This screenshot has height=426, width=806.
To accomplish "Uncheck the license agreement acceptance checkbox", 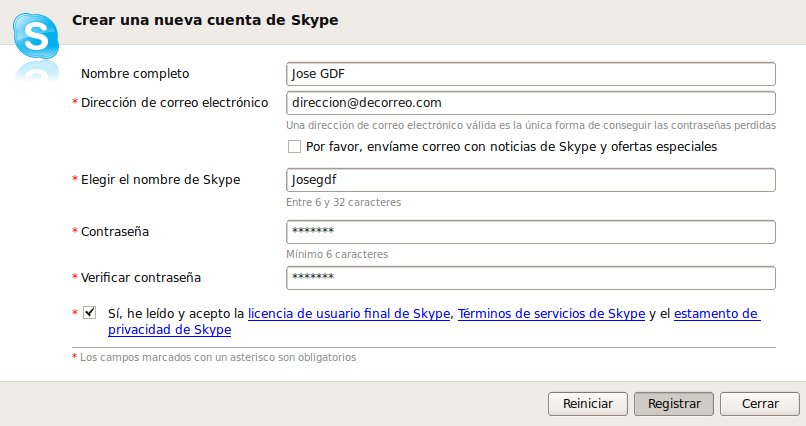I will point(90,313).
